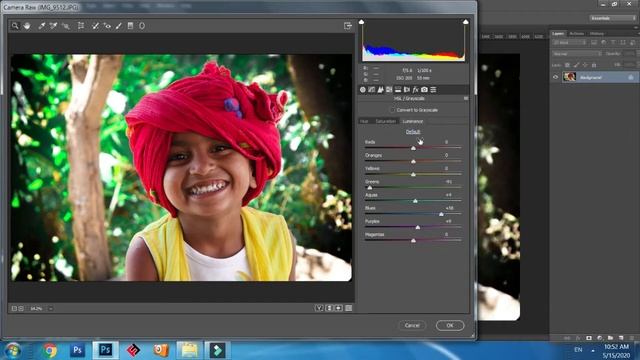Image resolution: width=640 pixels, height=360 pixels.
Task: Click the active Photoshop taskbar icon
Action: pyautogui.click(x=105, y=351)
